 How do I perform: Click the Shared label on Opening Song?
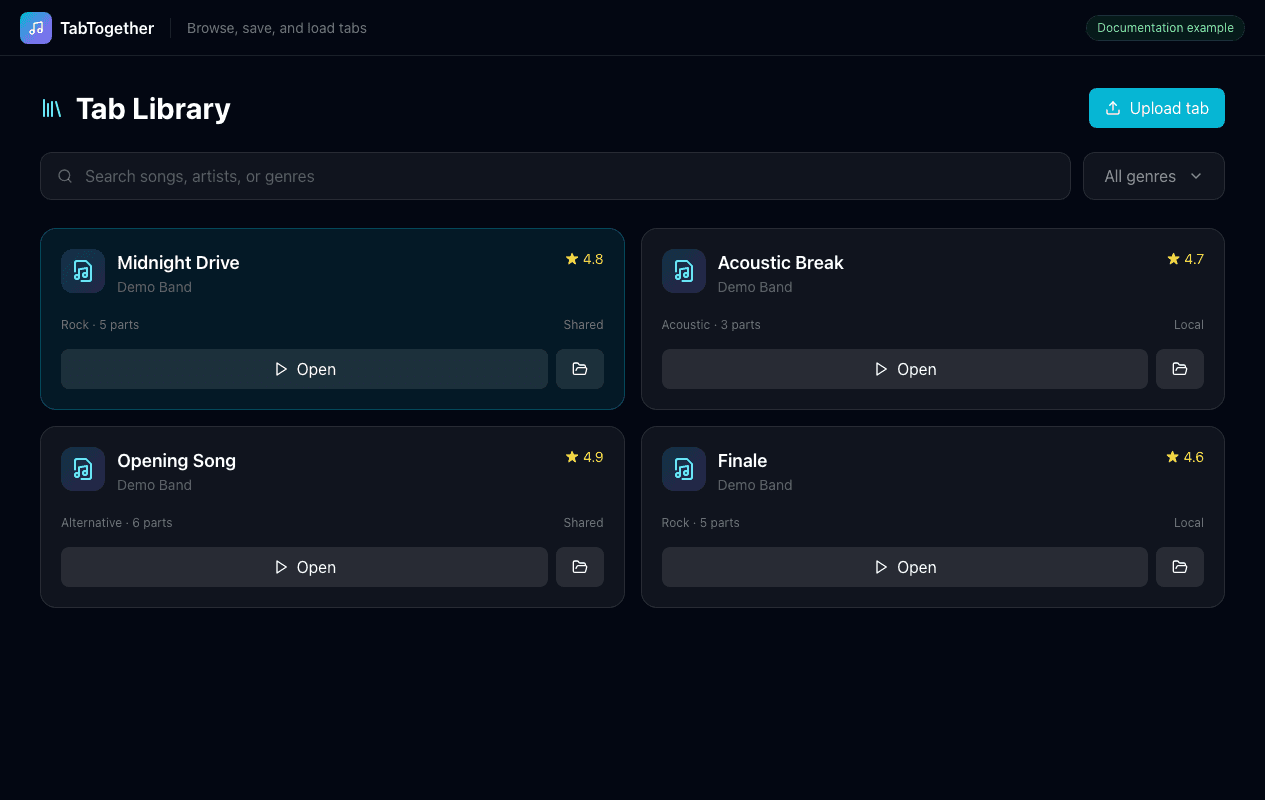(x=583, y=523)
